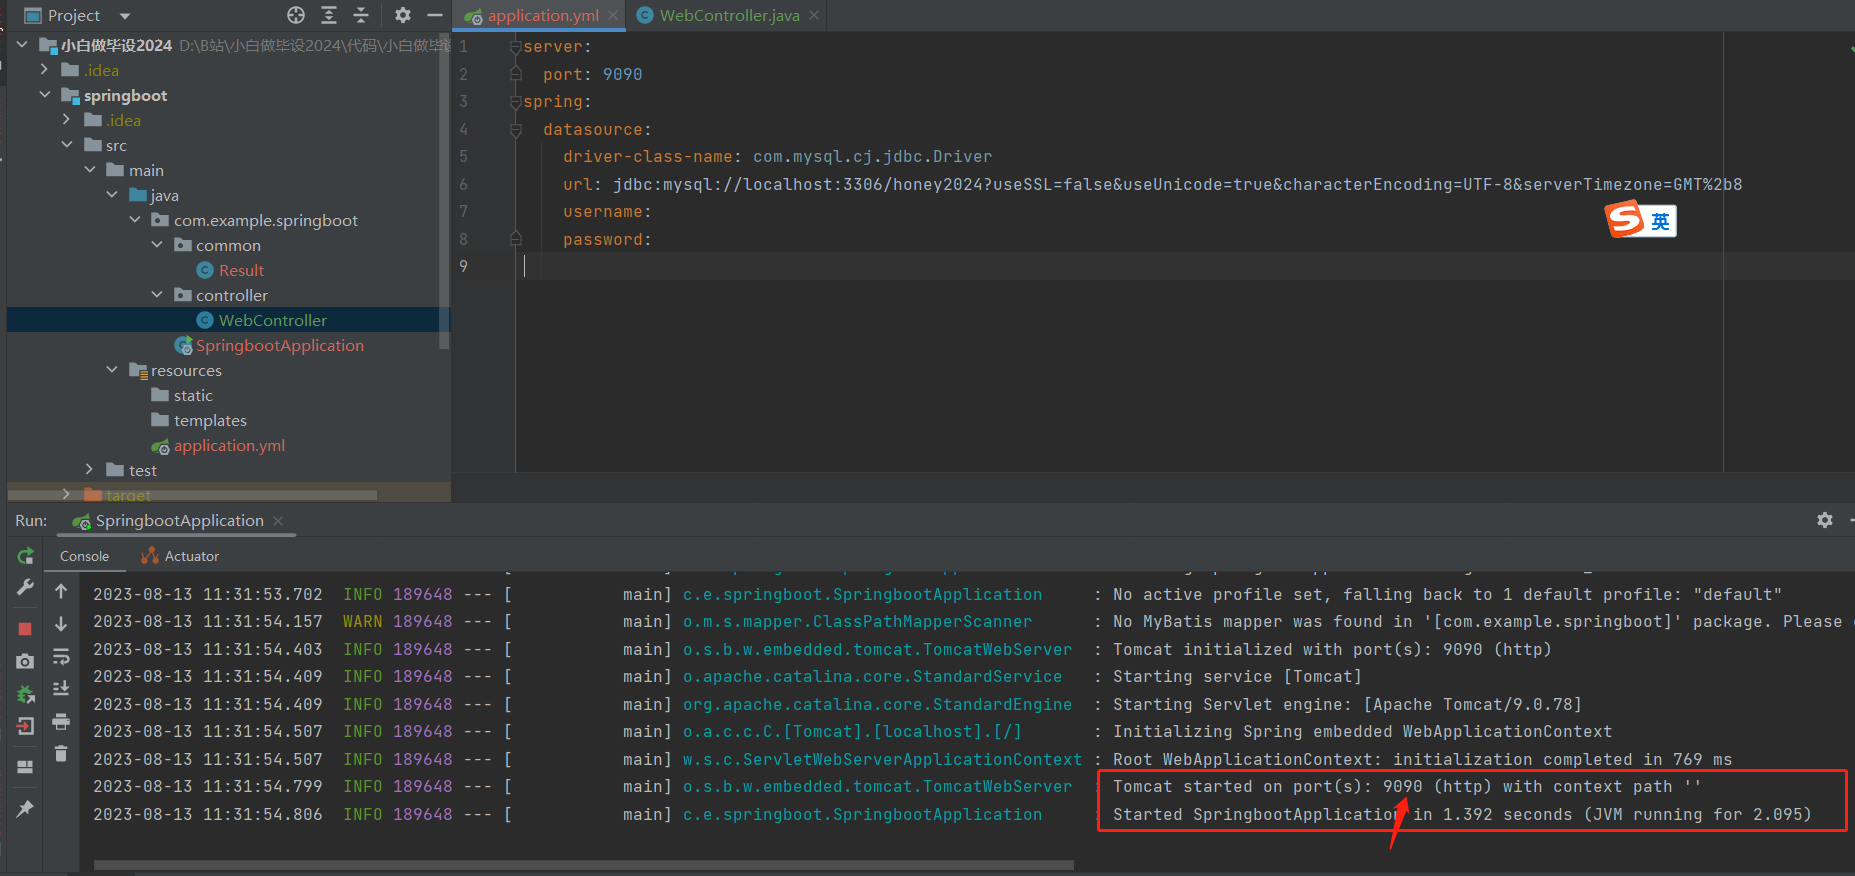Click the TomcatWebServer logger link in the 11:31:54.799 log line
Image resolution: width=1855 pixels, height=876 pixels.
pyautogui.click(x=877, y=787)
